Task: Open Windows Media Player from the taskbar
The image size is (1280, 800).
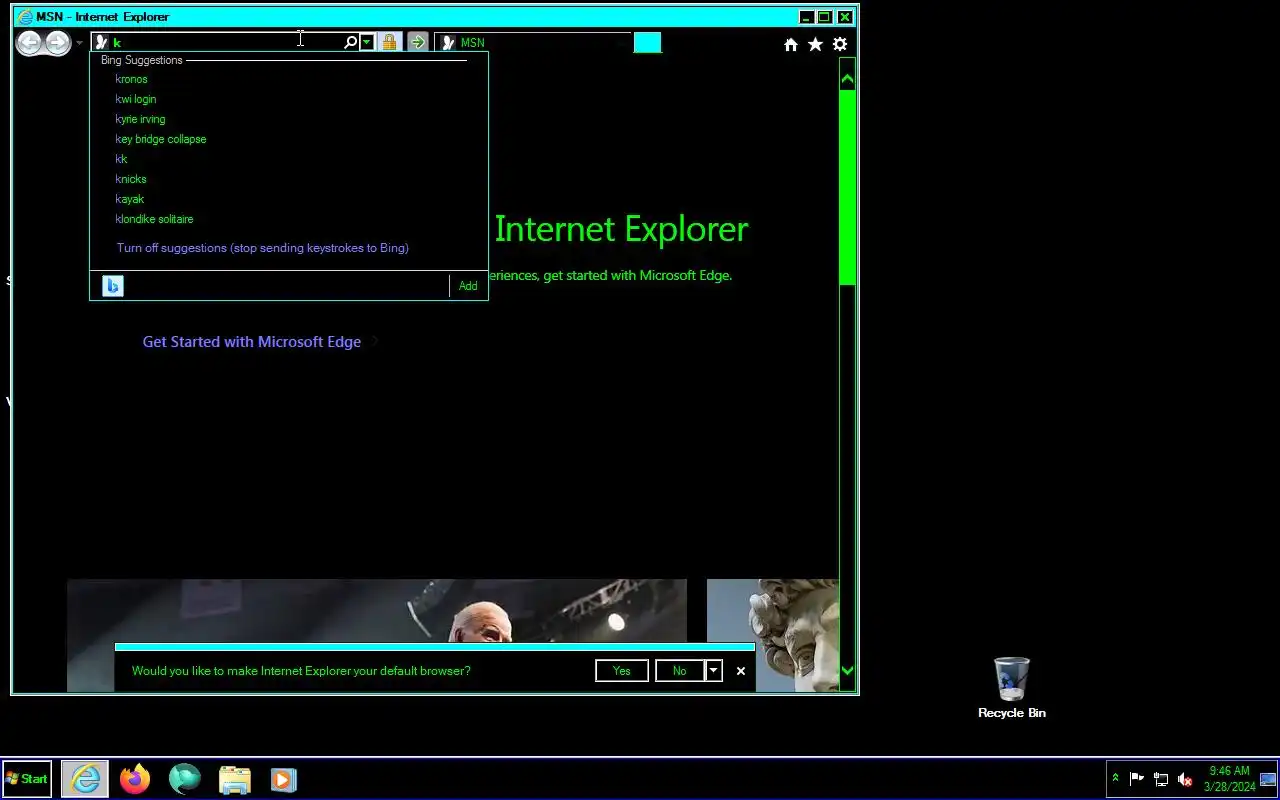Action: [283, 779]
